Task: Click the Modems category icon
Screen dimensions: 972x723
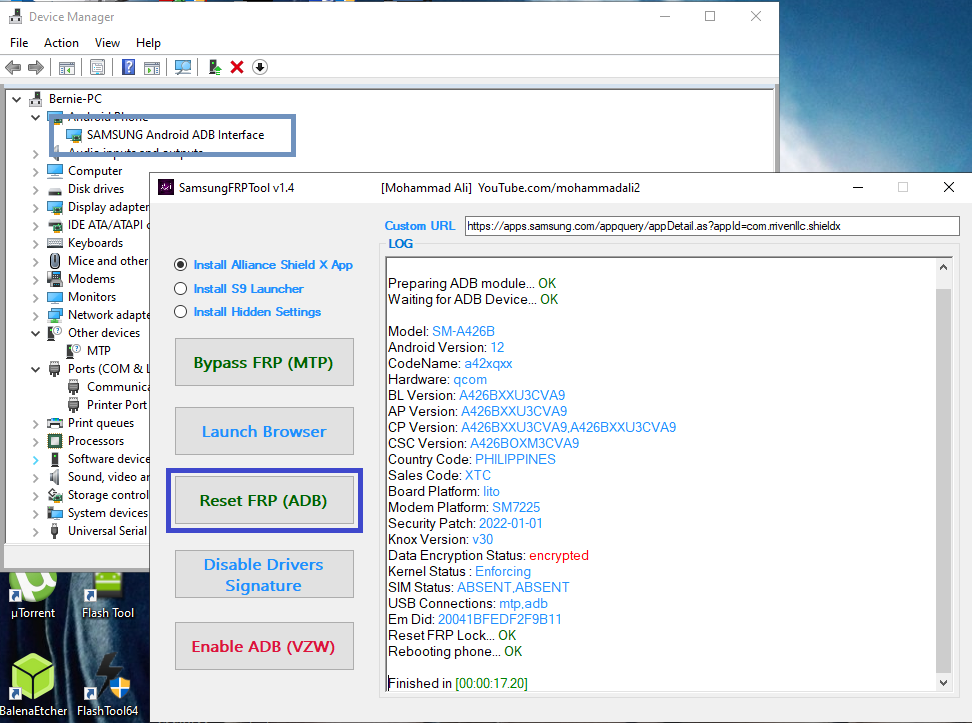Action: pos(55,279)
